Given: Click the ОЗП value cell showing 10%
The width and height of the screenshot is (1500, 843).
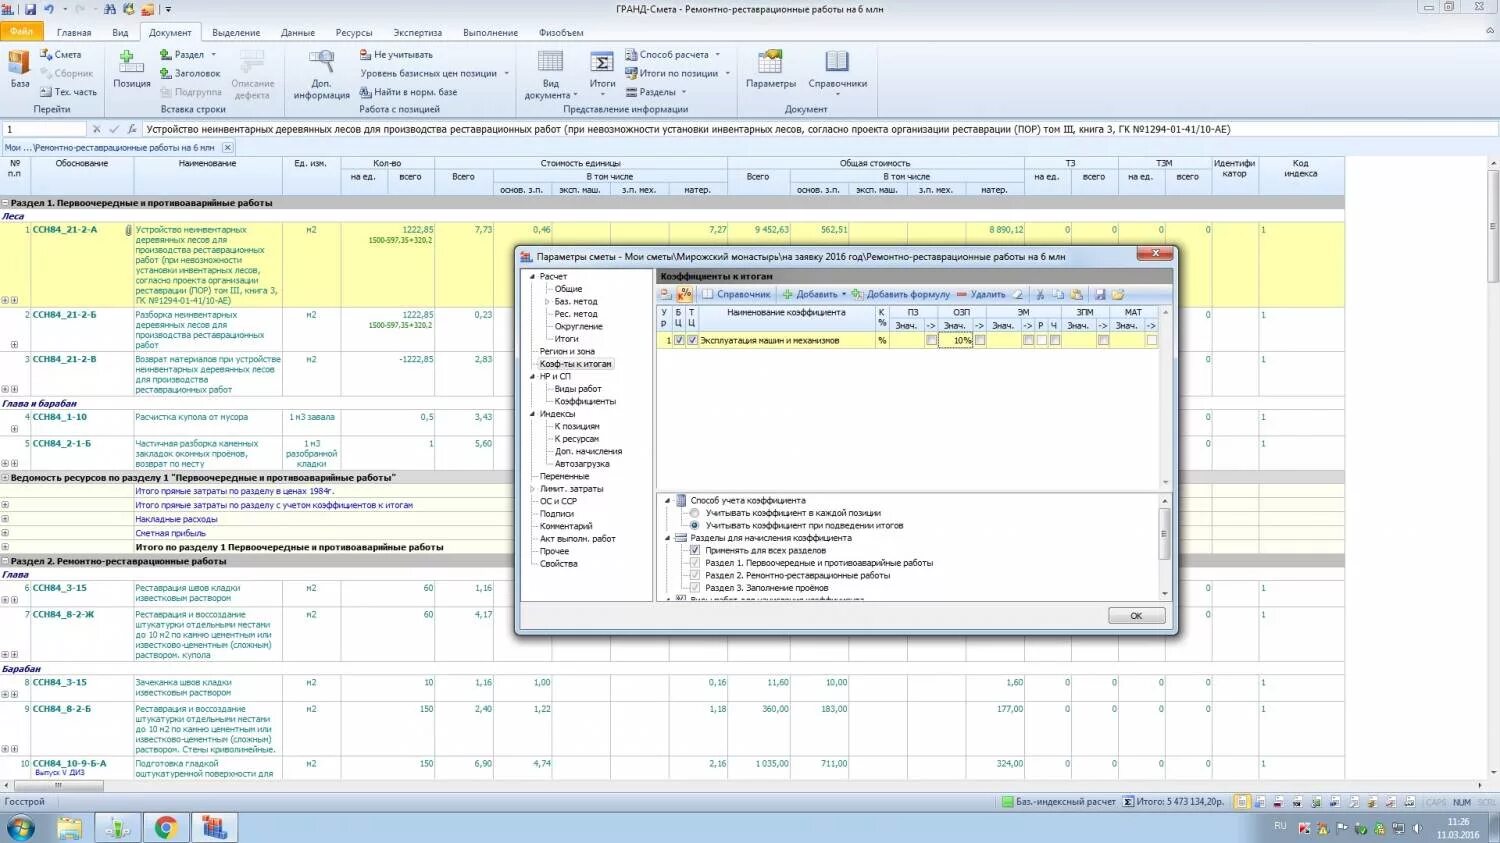Looking at the screenshot, I should (956, 340).
